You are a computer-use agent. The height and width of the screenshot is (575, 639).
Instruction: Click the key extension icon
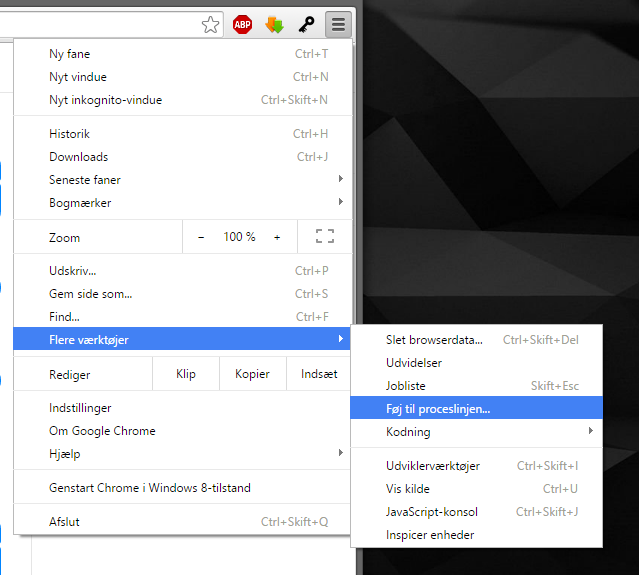click(307, 25)
